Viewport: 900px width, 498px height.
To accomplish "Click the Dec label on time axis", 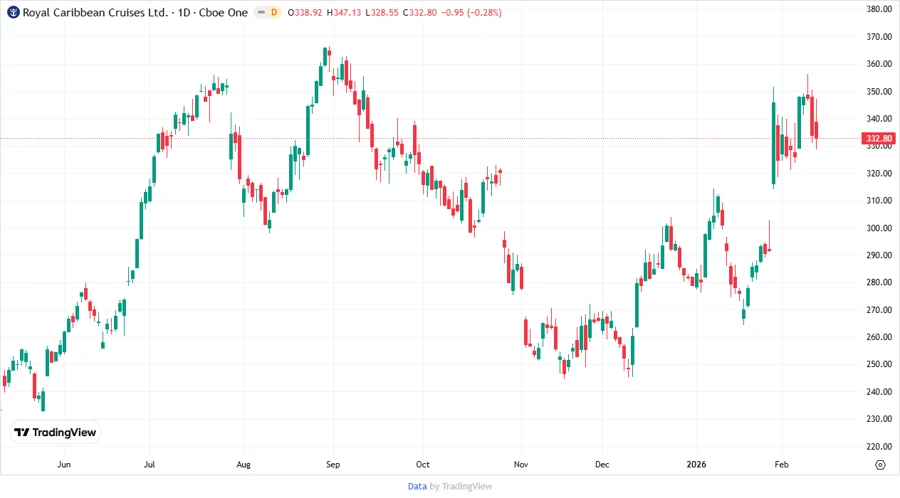I will coord(602,464).
